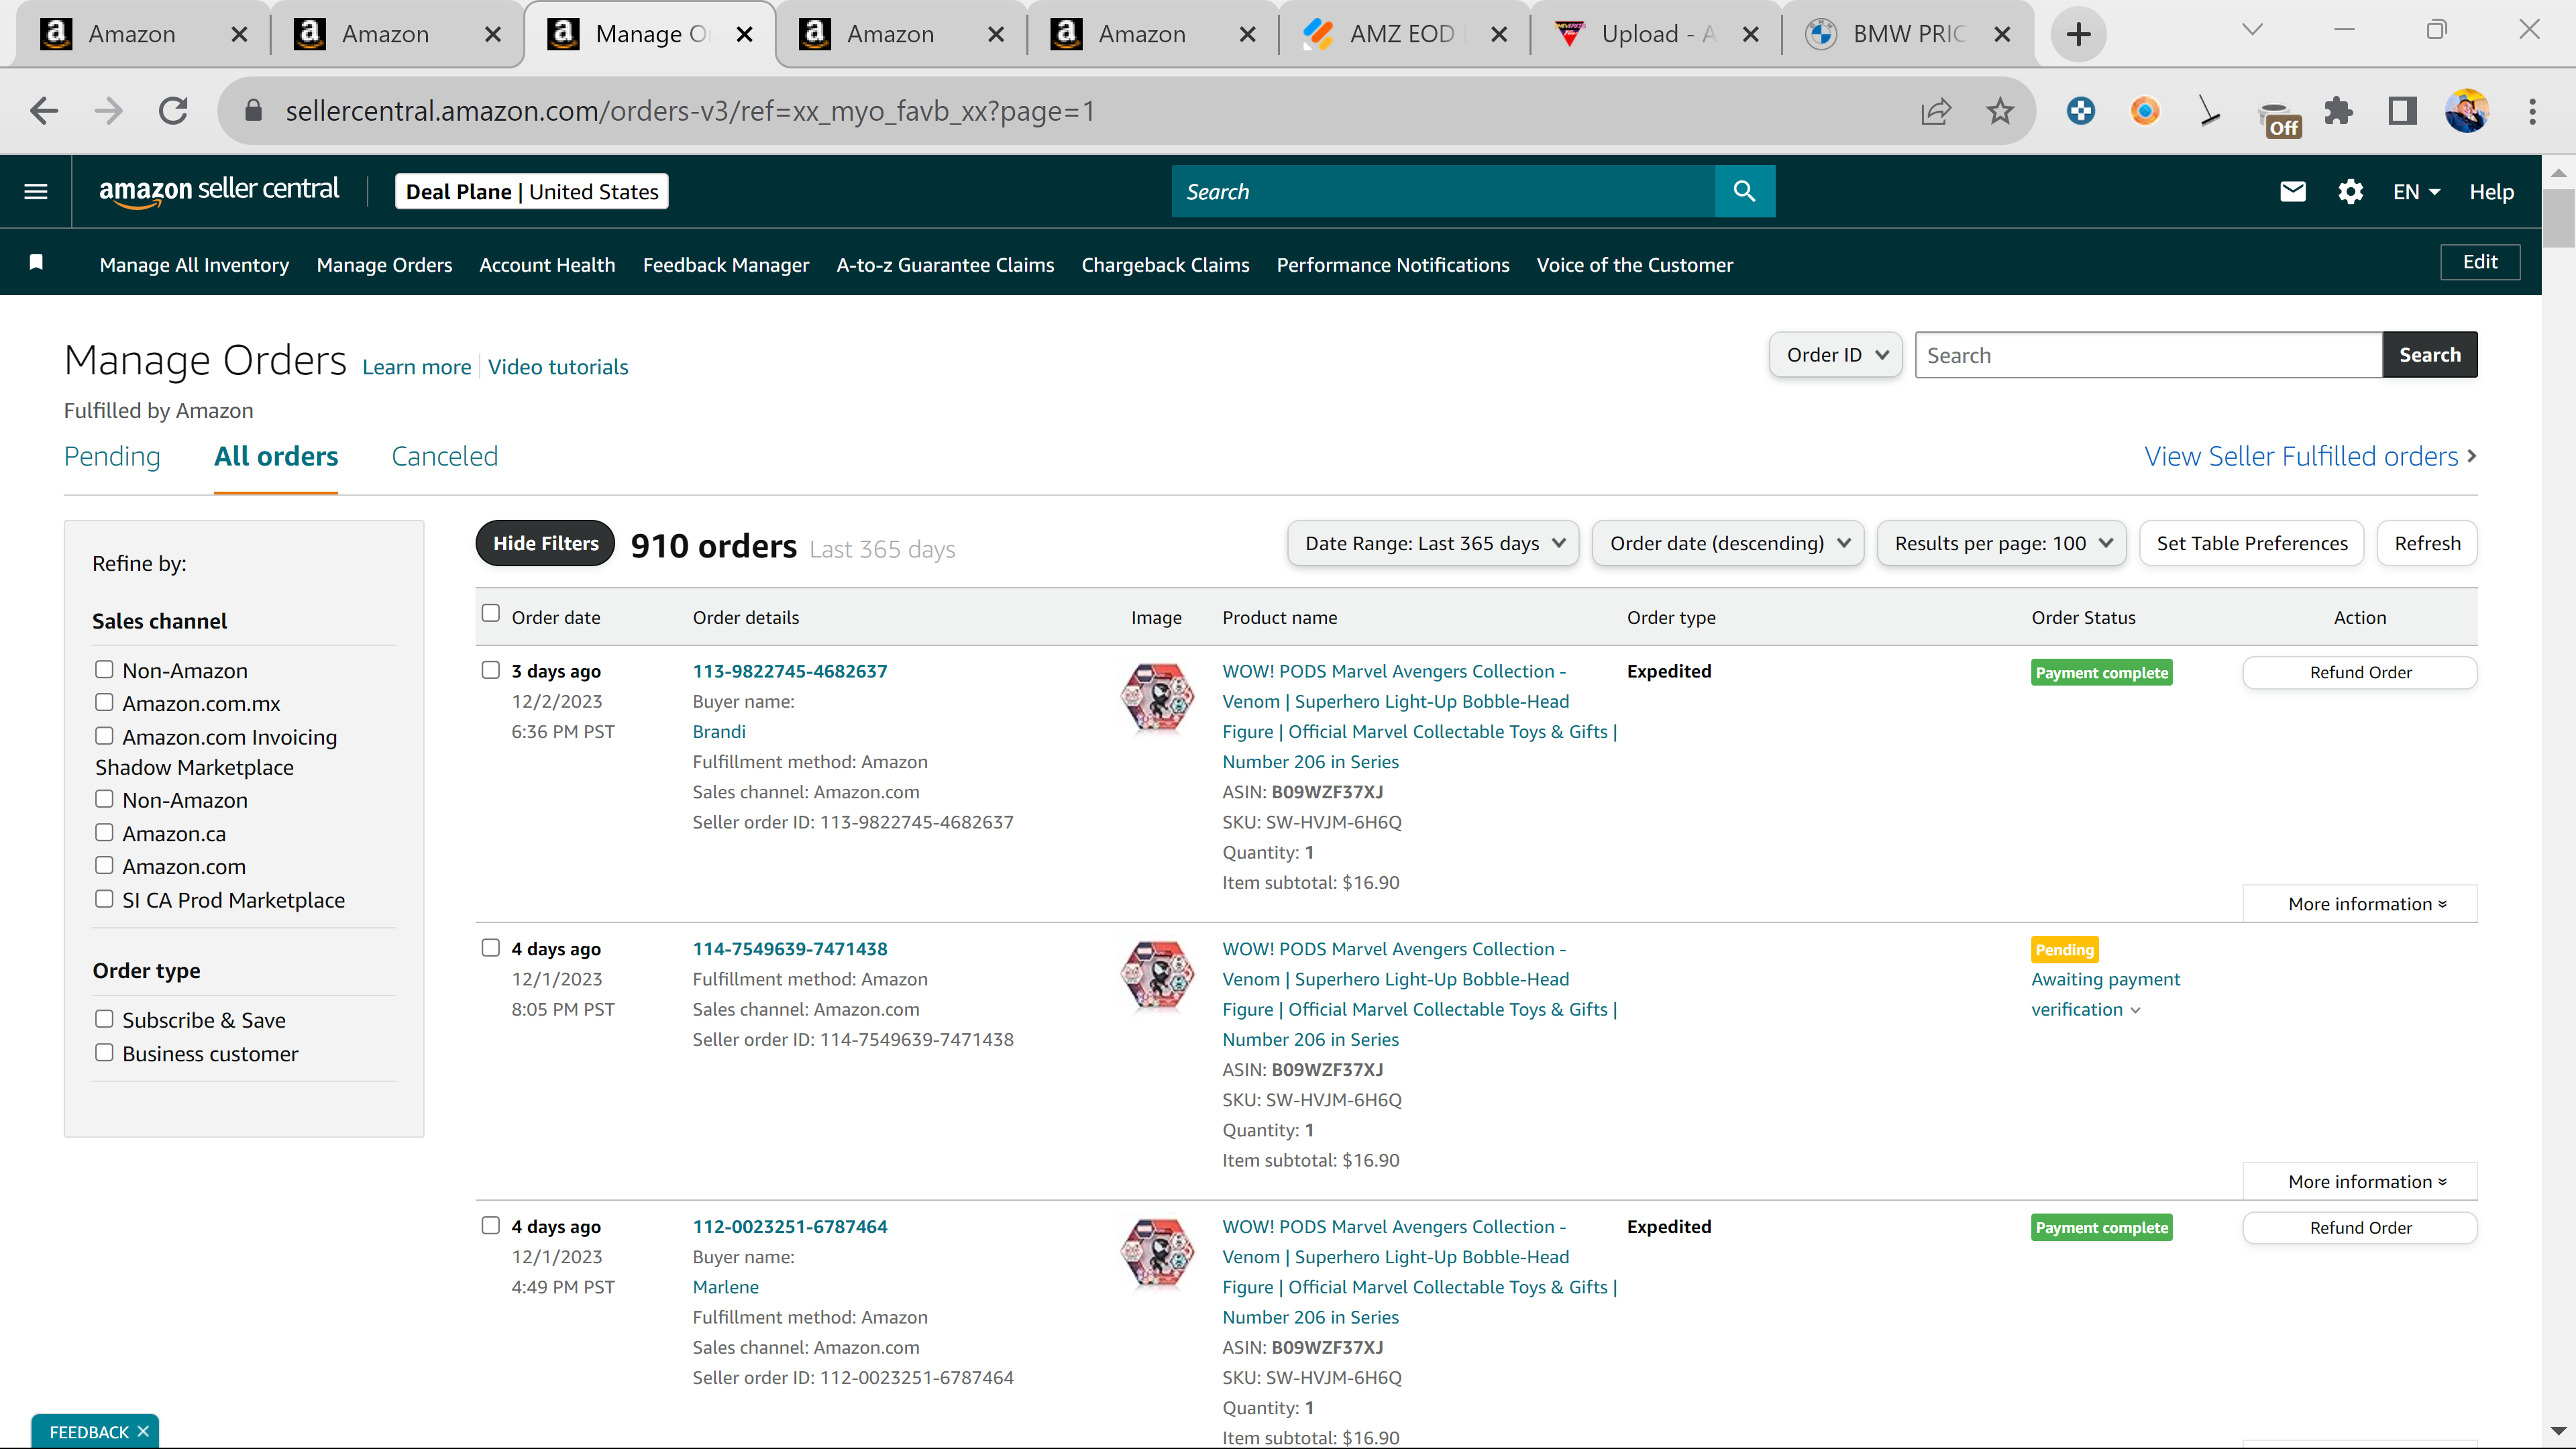The height and width of the screenshot is (1449, 2576).
Task: Open Chrome three-dot menu
Action: (2532, 111)
